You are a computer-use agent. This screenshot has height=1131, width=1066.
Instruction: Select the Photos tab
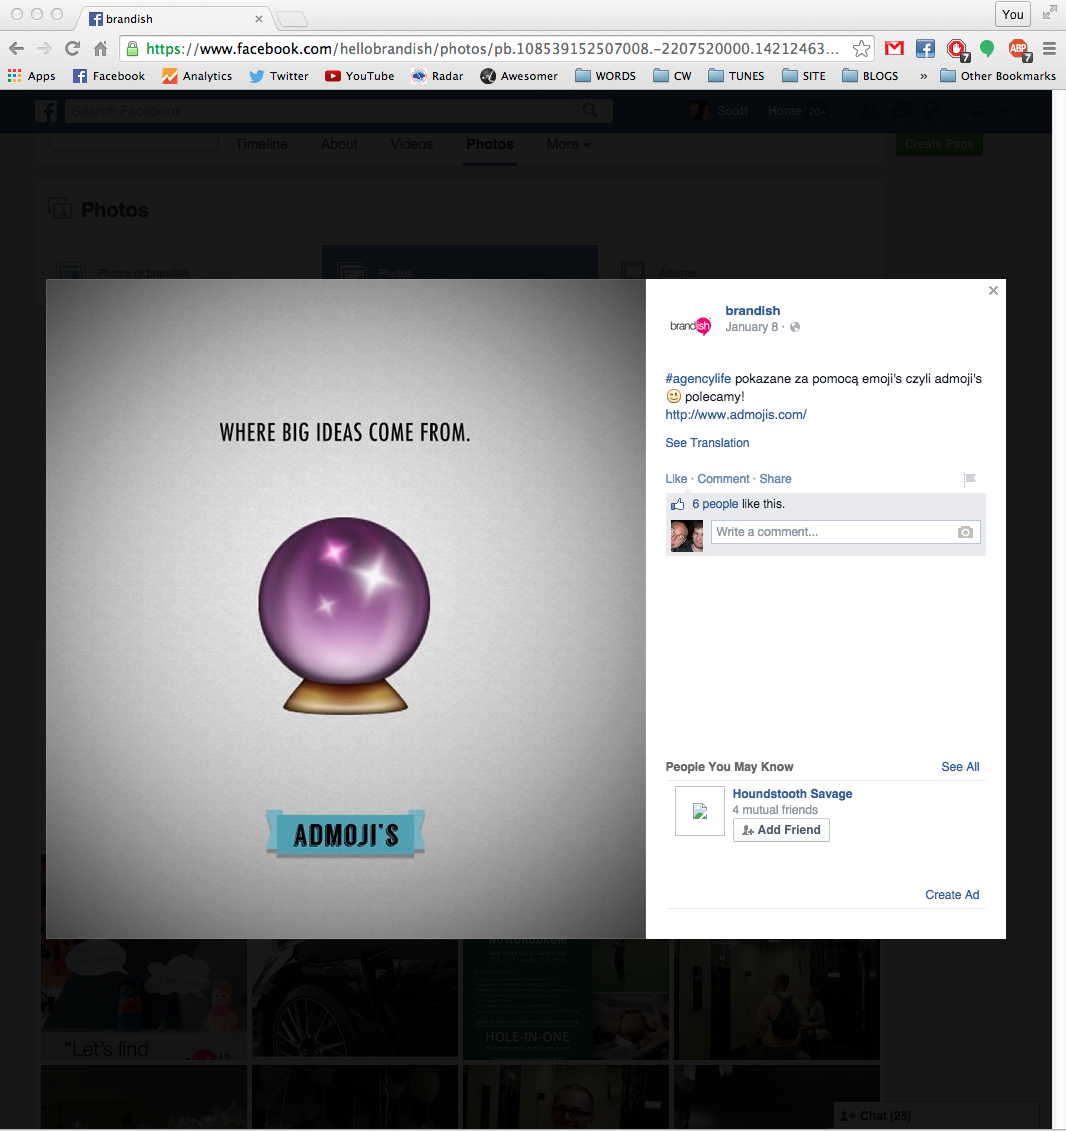(490, 144)
